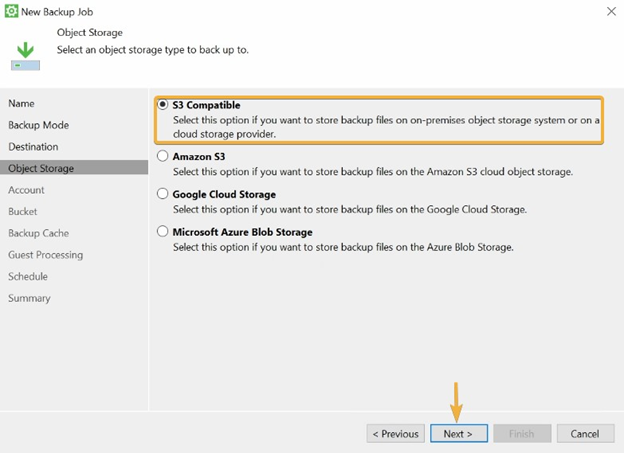The width and height of the screenshot is (624, 453).
Task: Open the Guest Processing step
Action: pyautogui.click(x=46, y=255)
